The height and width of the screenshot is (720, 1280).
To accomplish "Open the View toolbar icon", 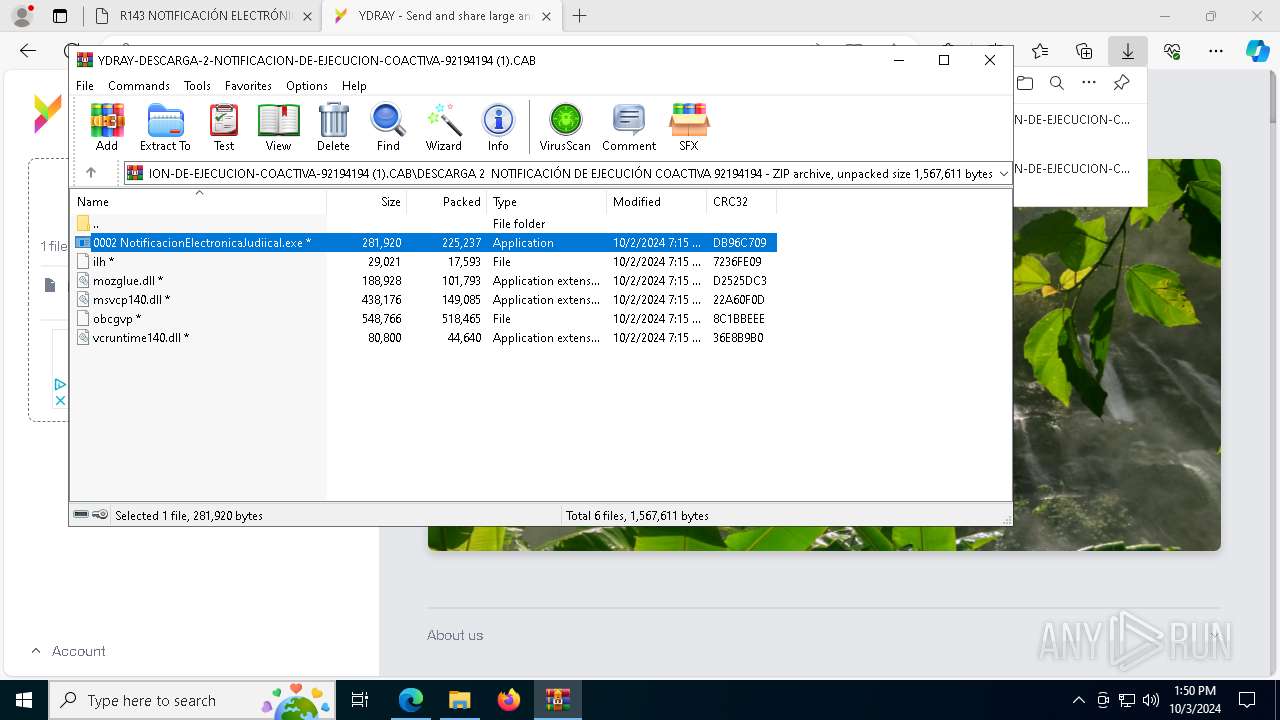I will (278, 127).
